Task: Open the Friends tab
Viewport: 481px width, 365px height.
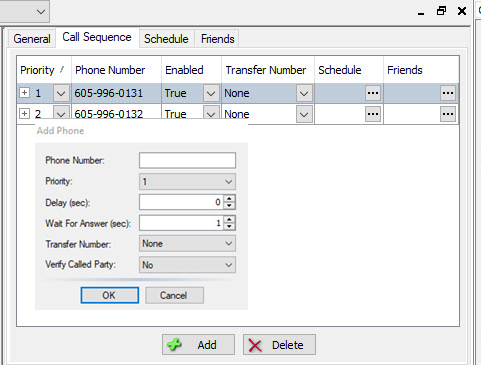Action: pyautogui.click(x=217, y=39)
